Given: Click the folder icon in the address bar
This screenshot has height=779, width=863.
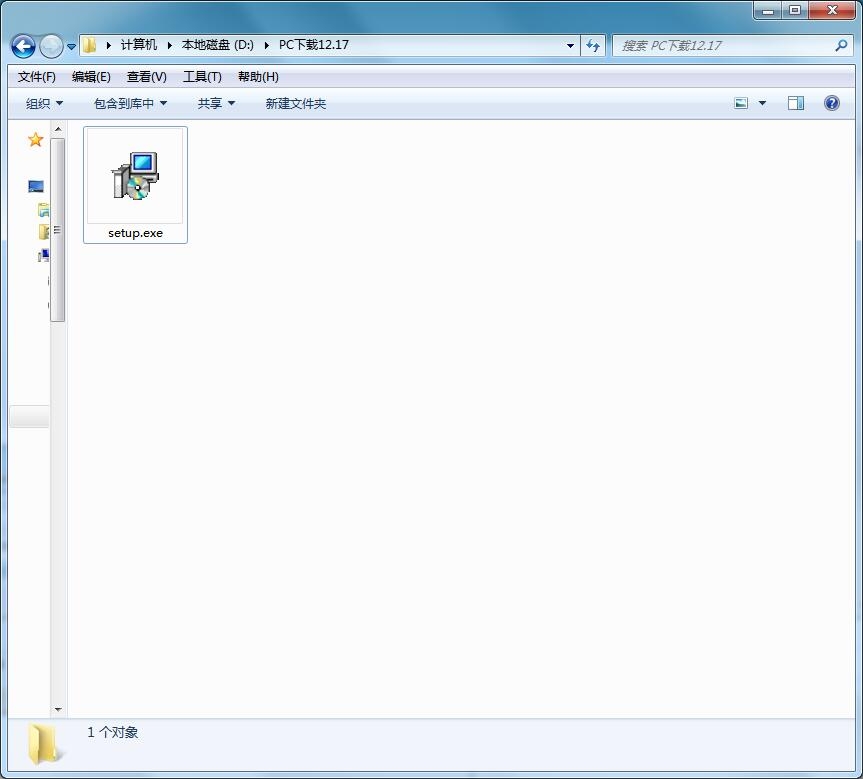Looking at the screenshot, I should (90, 45).
